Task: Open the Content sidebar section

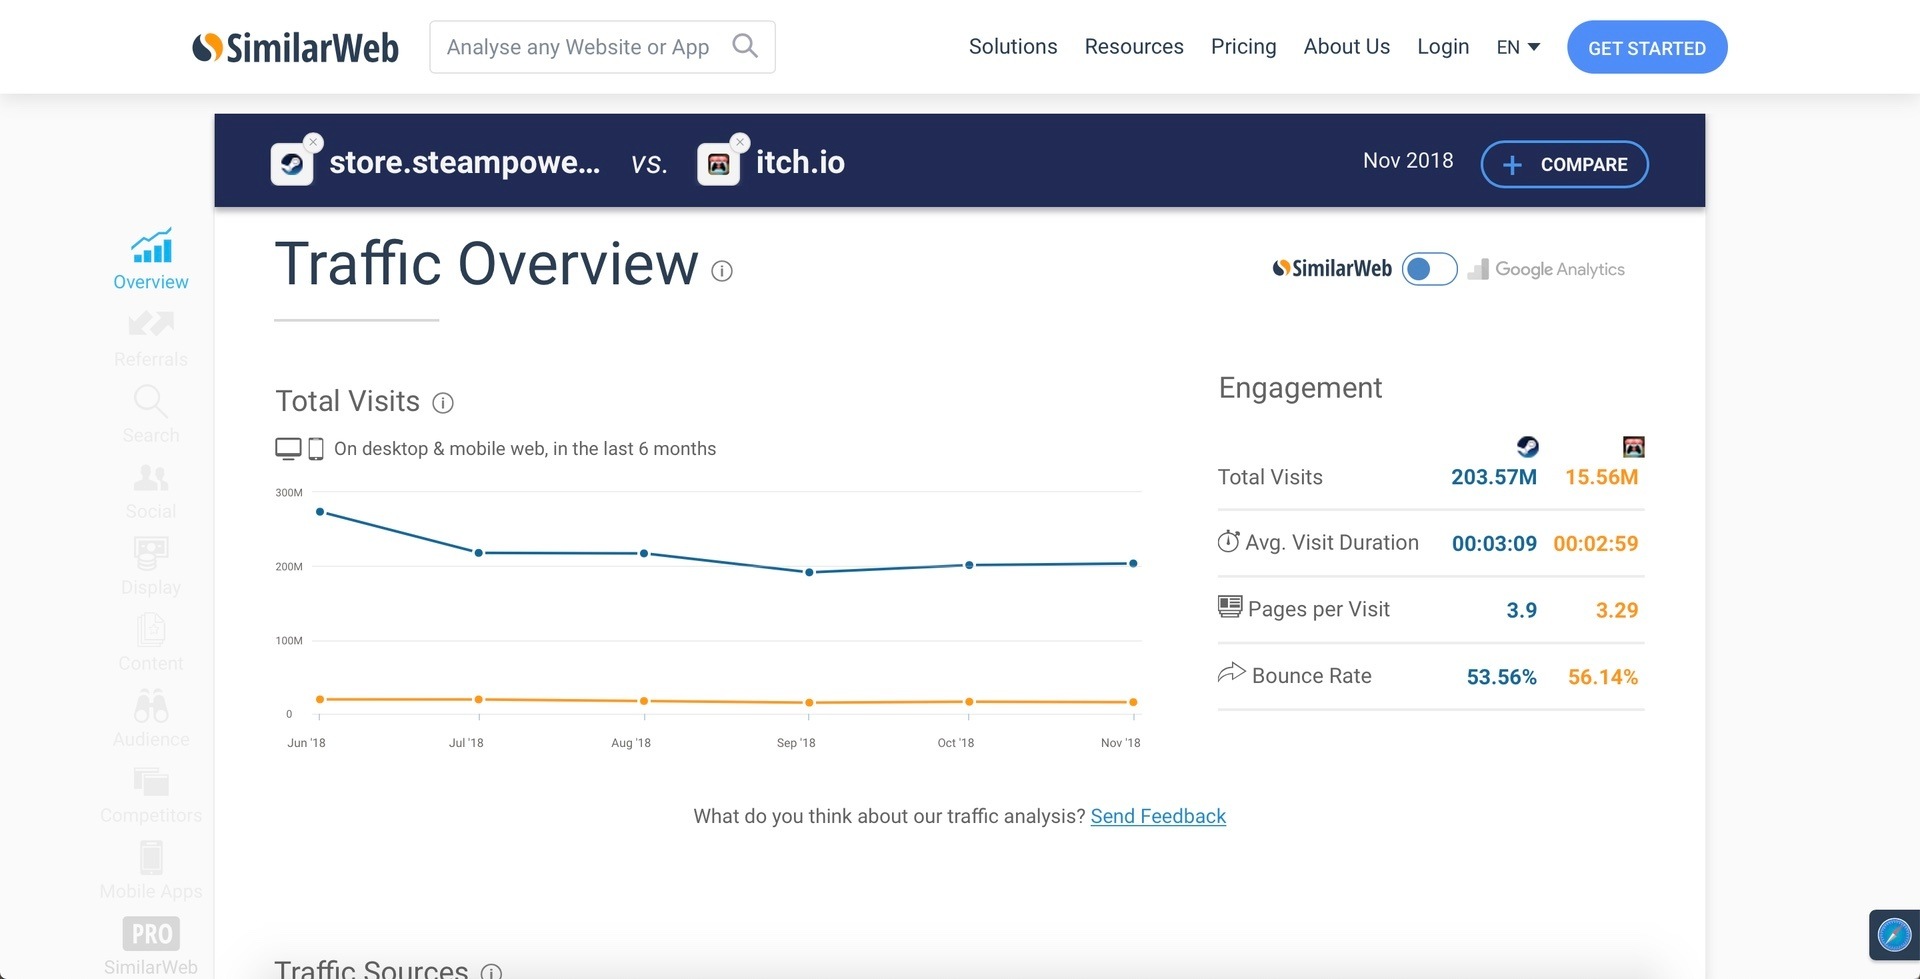Action: (151, 643)
